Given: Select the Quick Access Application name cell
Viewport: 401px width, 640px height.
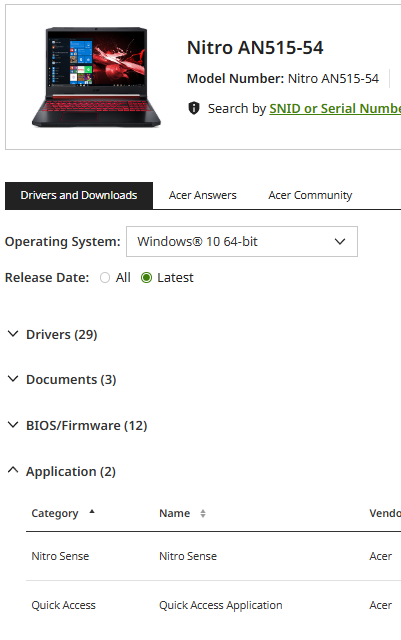Looking at the screenshot, I should pyautogui.click(x=221, y=605).
